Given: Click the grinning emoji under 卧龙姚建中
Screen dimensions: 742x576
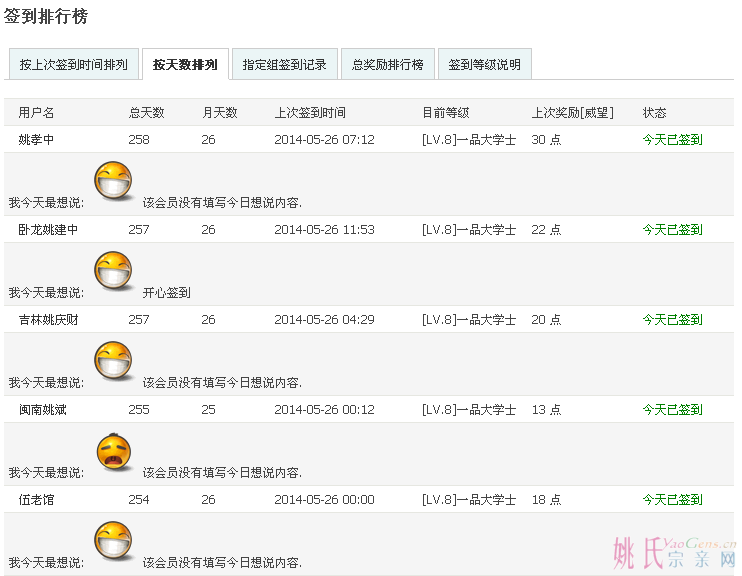Looking at the screenshot, I should [x=113, y=272].
